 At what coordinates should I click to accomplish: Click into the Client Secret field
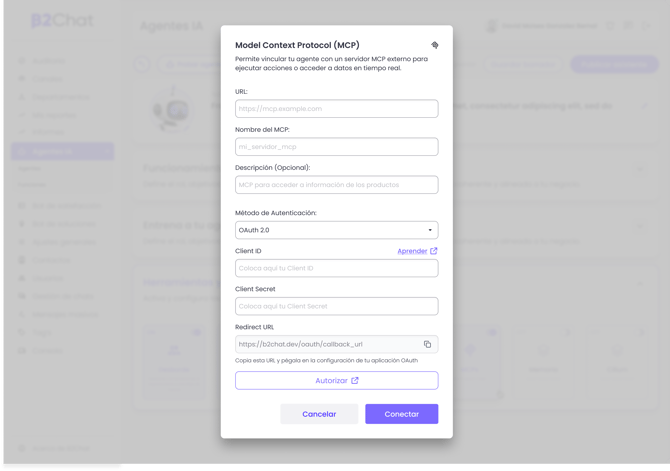tap(336, 306)
